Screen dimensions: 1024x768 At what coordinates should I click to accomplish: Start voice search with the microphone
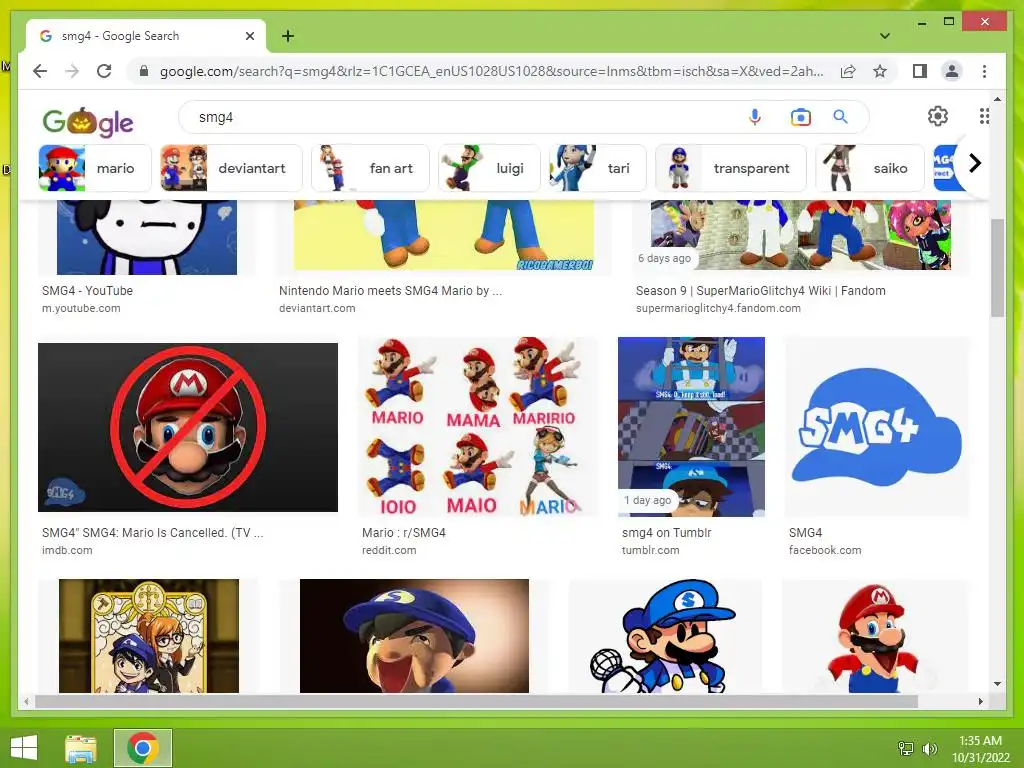click(755, 117)
